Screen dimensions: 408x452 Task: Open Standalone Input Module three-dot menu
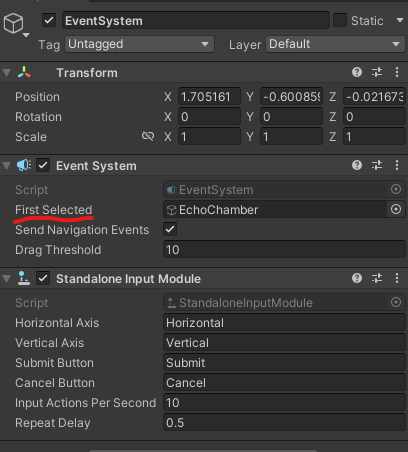click(397, 278)
